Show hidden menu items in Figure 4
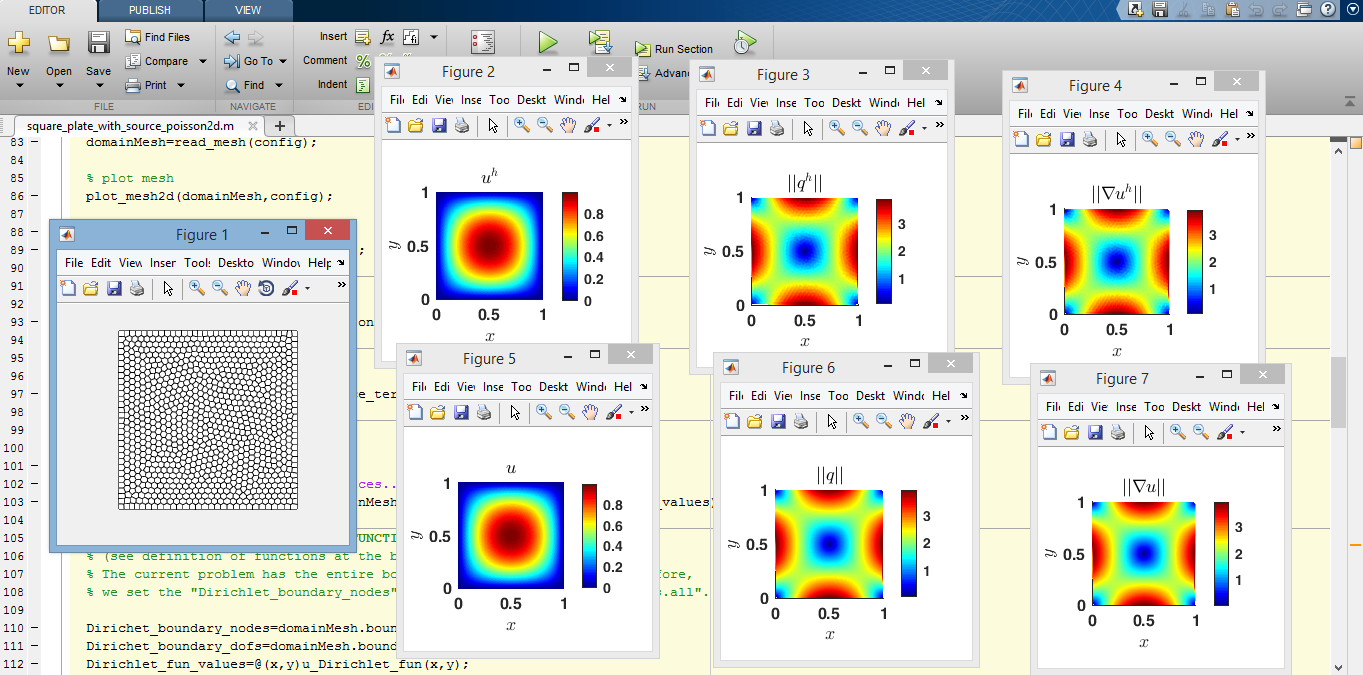 (x=1249, y=114)
